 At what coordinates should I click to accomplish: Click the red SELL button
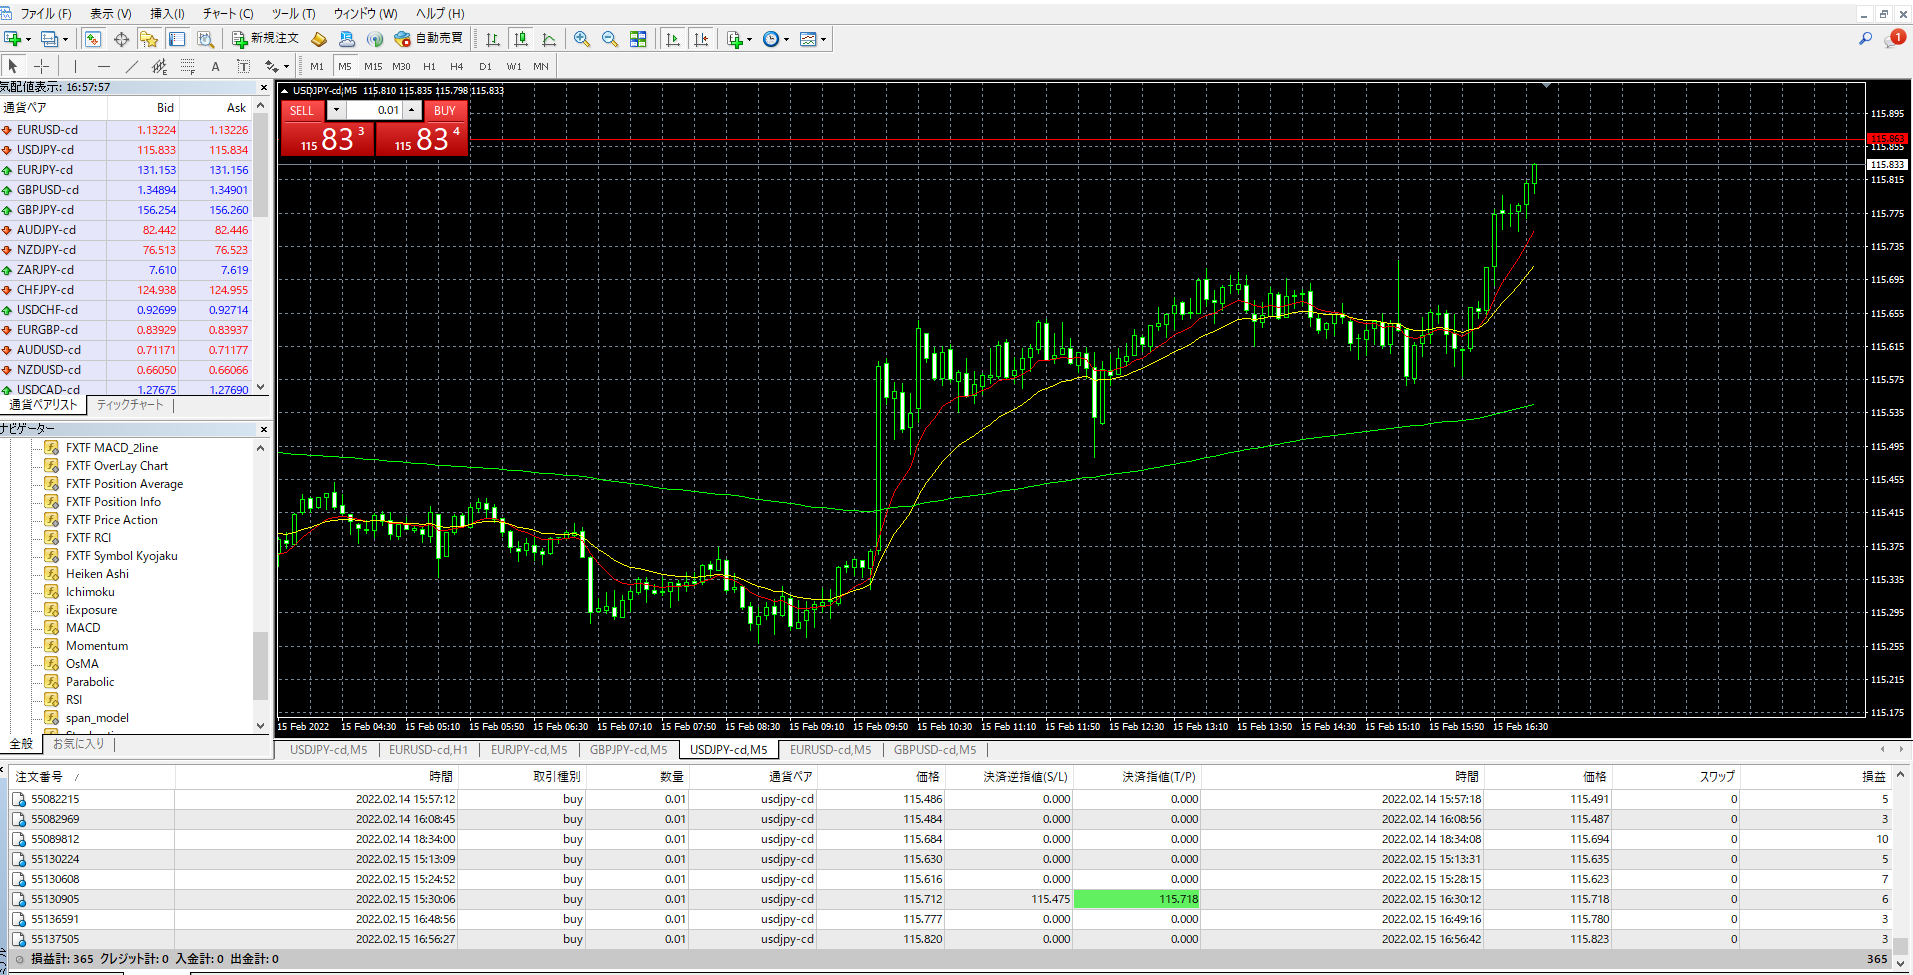(302, 110)
